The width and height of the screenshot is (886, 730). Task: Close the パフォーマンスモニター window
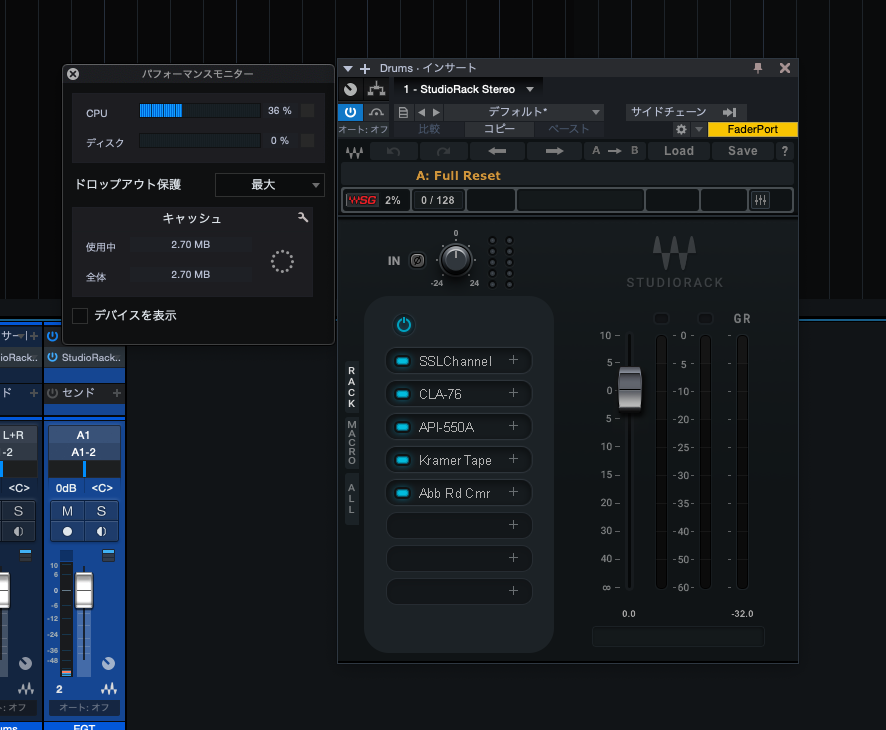73,74
